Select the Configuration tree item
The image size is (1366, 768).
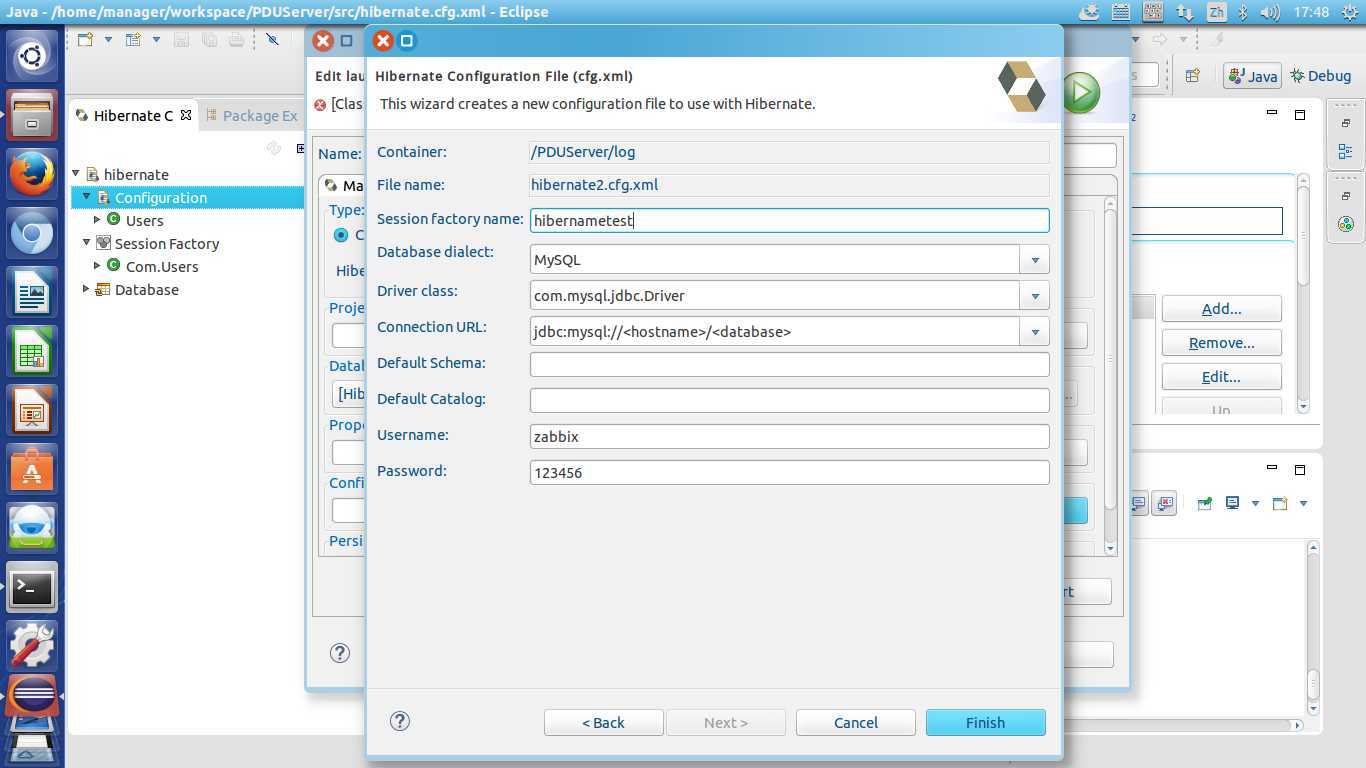tap(160, 198)
